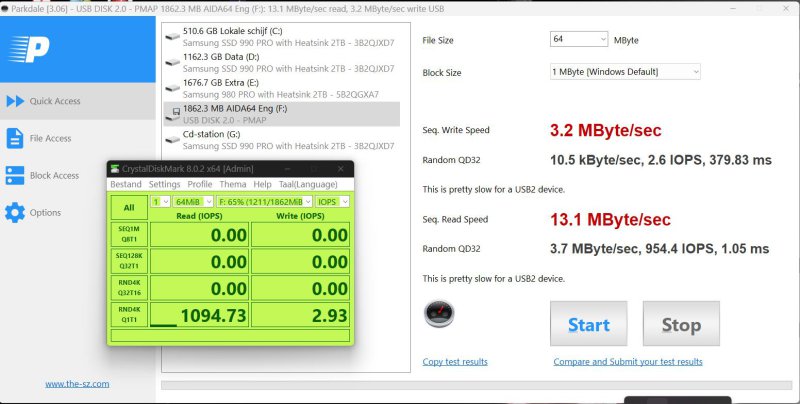Screen dimensions: 800x404
Task: Expand the Block Size dropdown
Action: (625, 72)
